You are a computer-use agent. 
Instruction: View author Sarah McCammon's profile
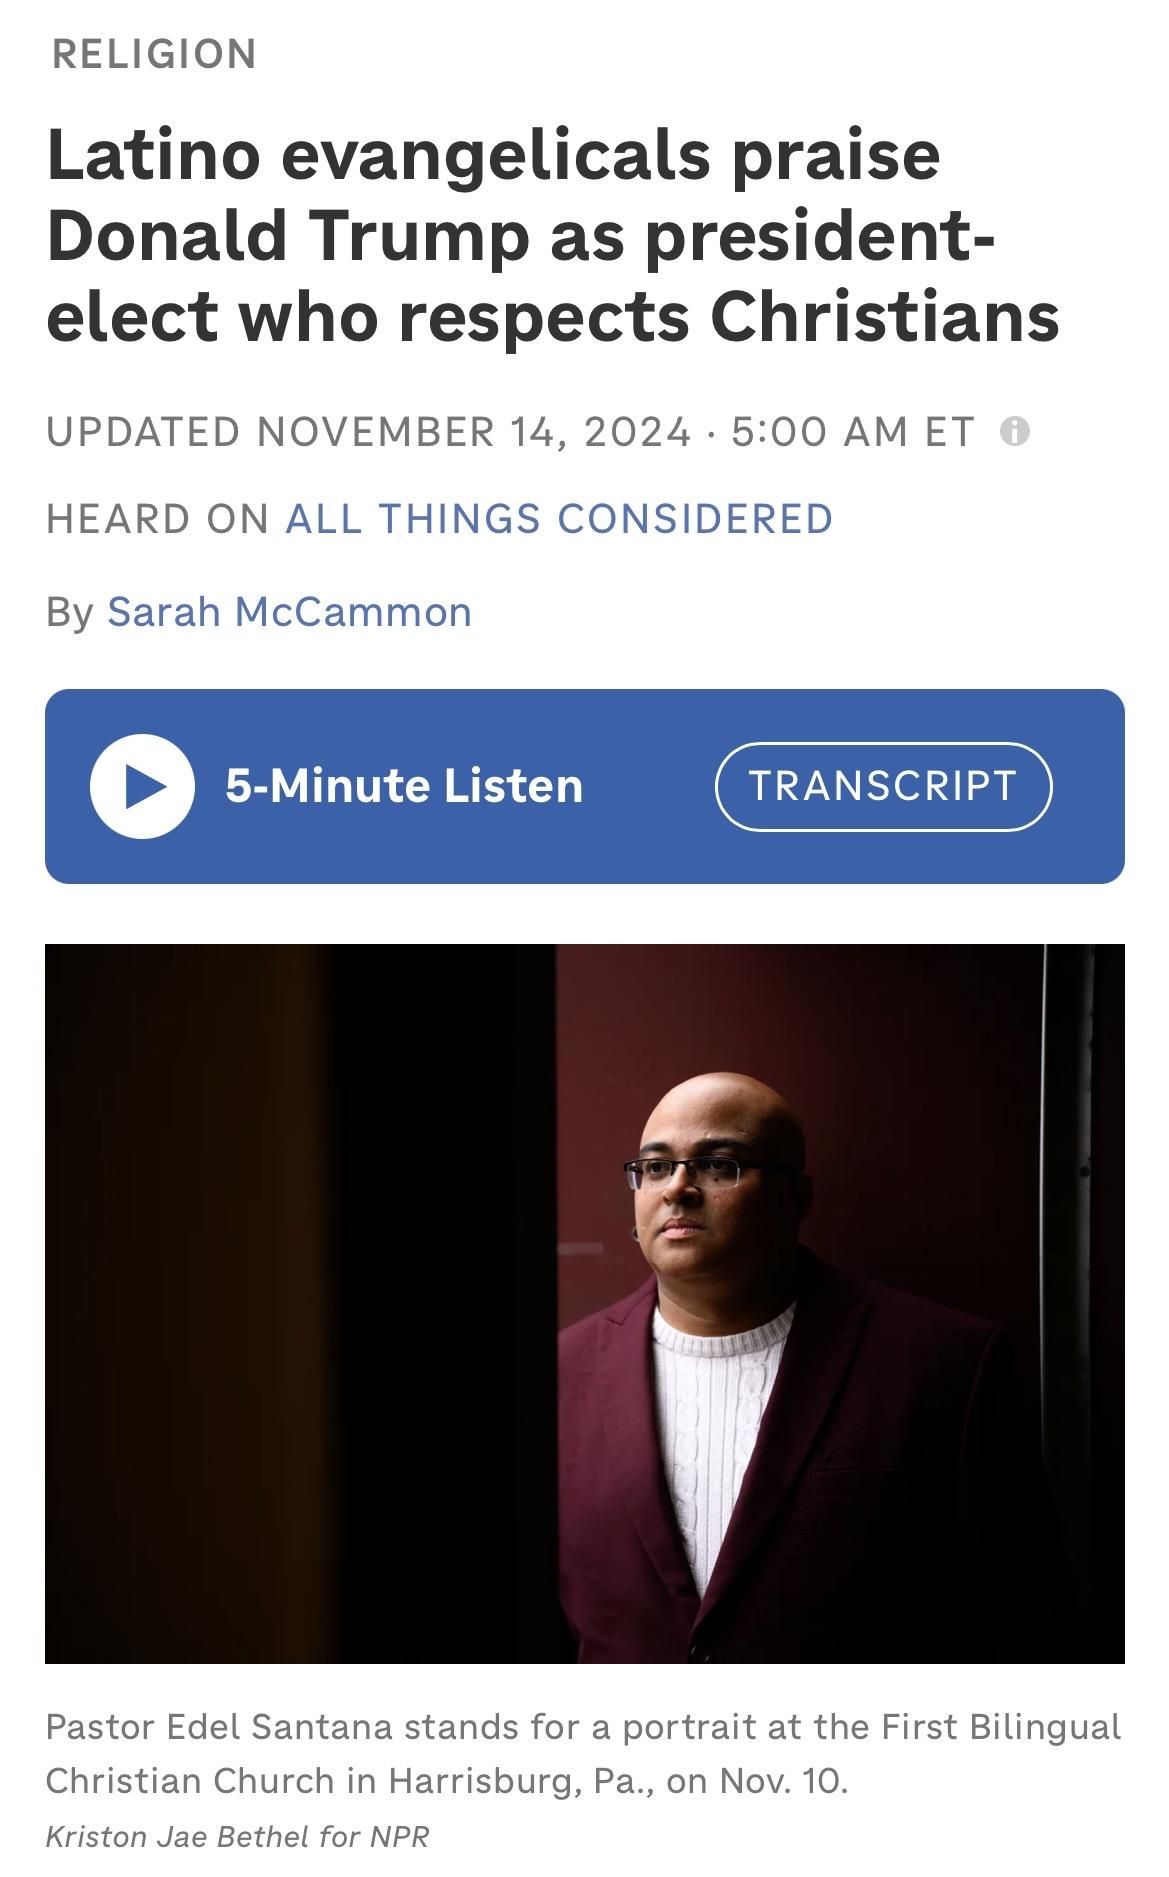289,612
